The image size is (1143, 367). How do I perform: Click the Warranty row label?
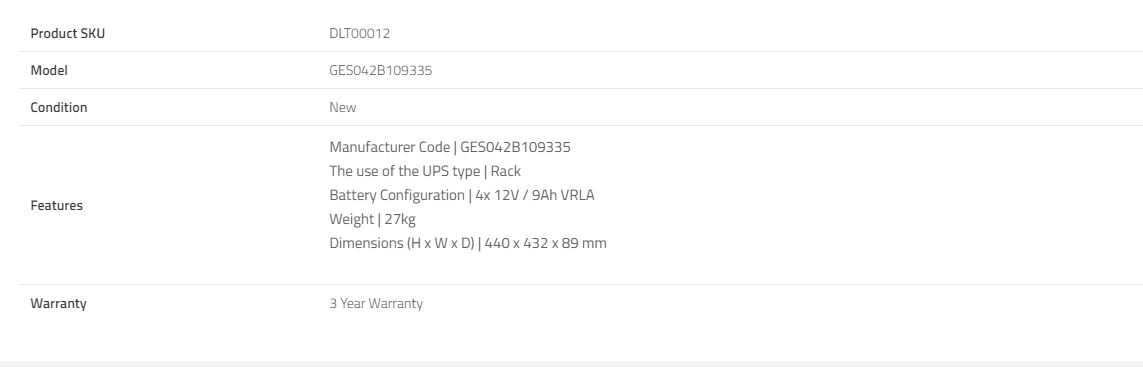pyautogui.click(x=58, y=303)
